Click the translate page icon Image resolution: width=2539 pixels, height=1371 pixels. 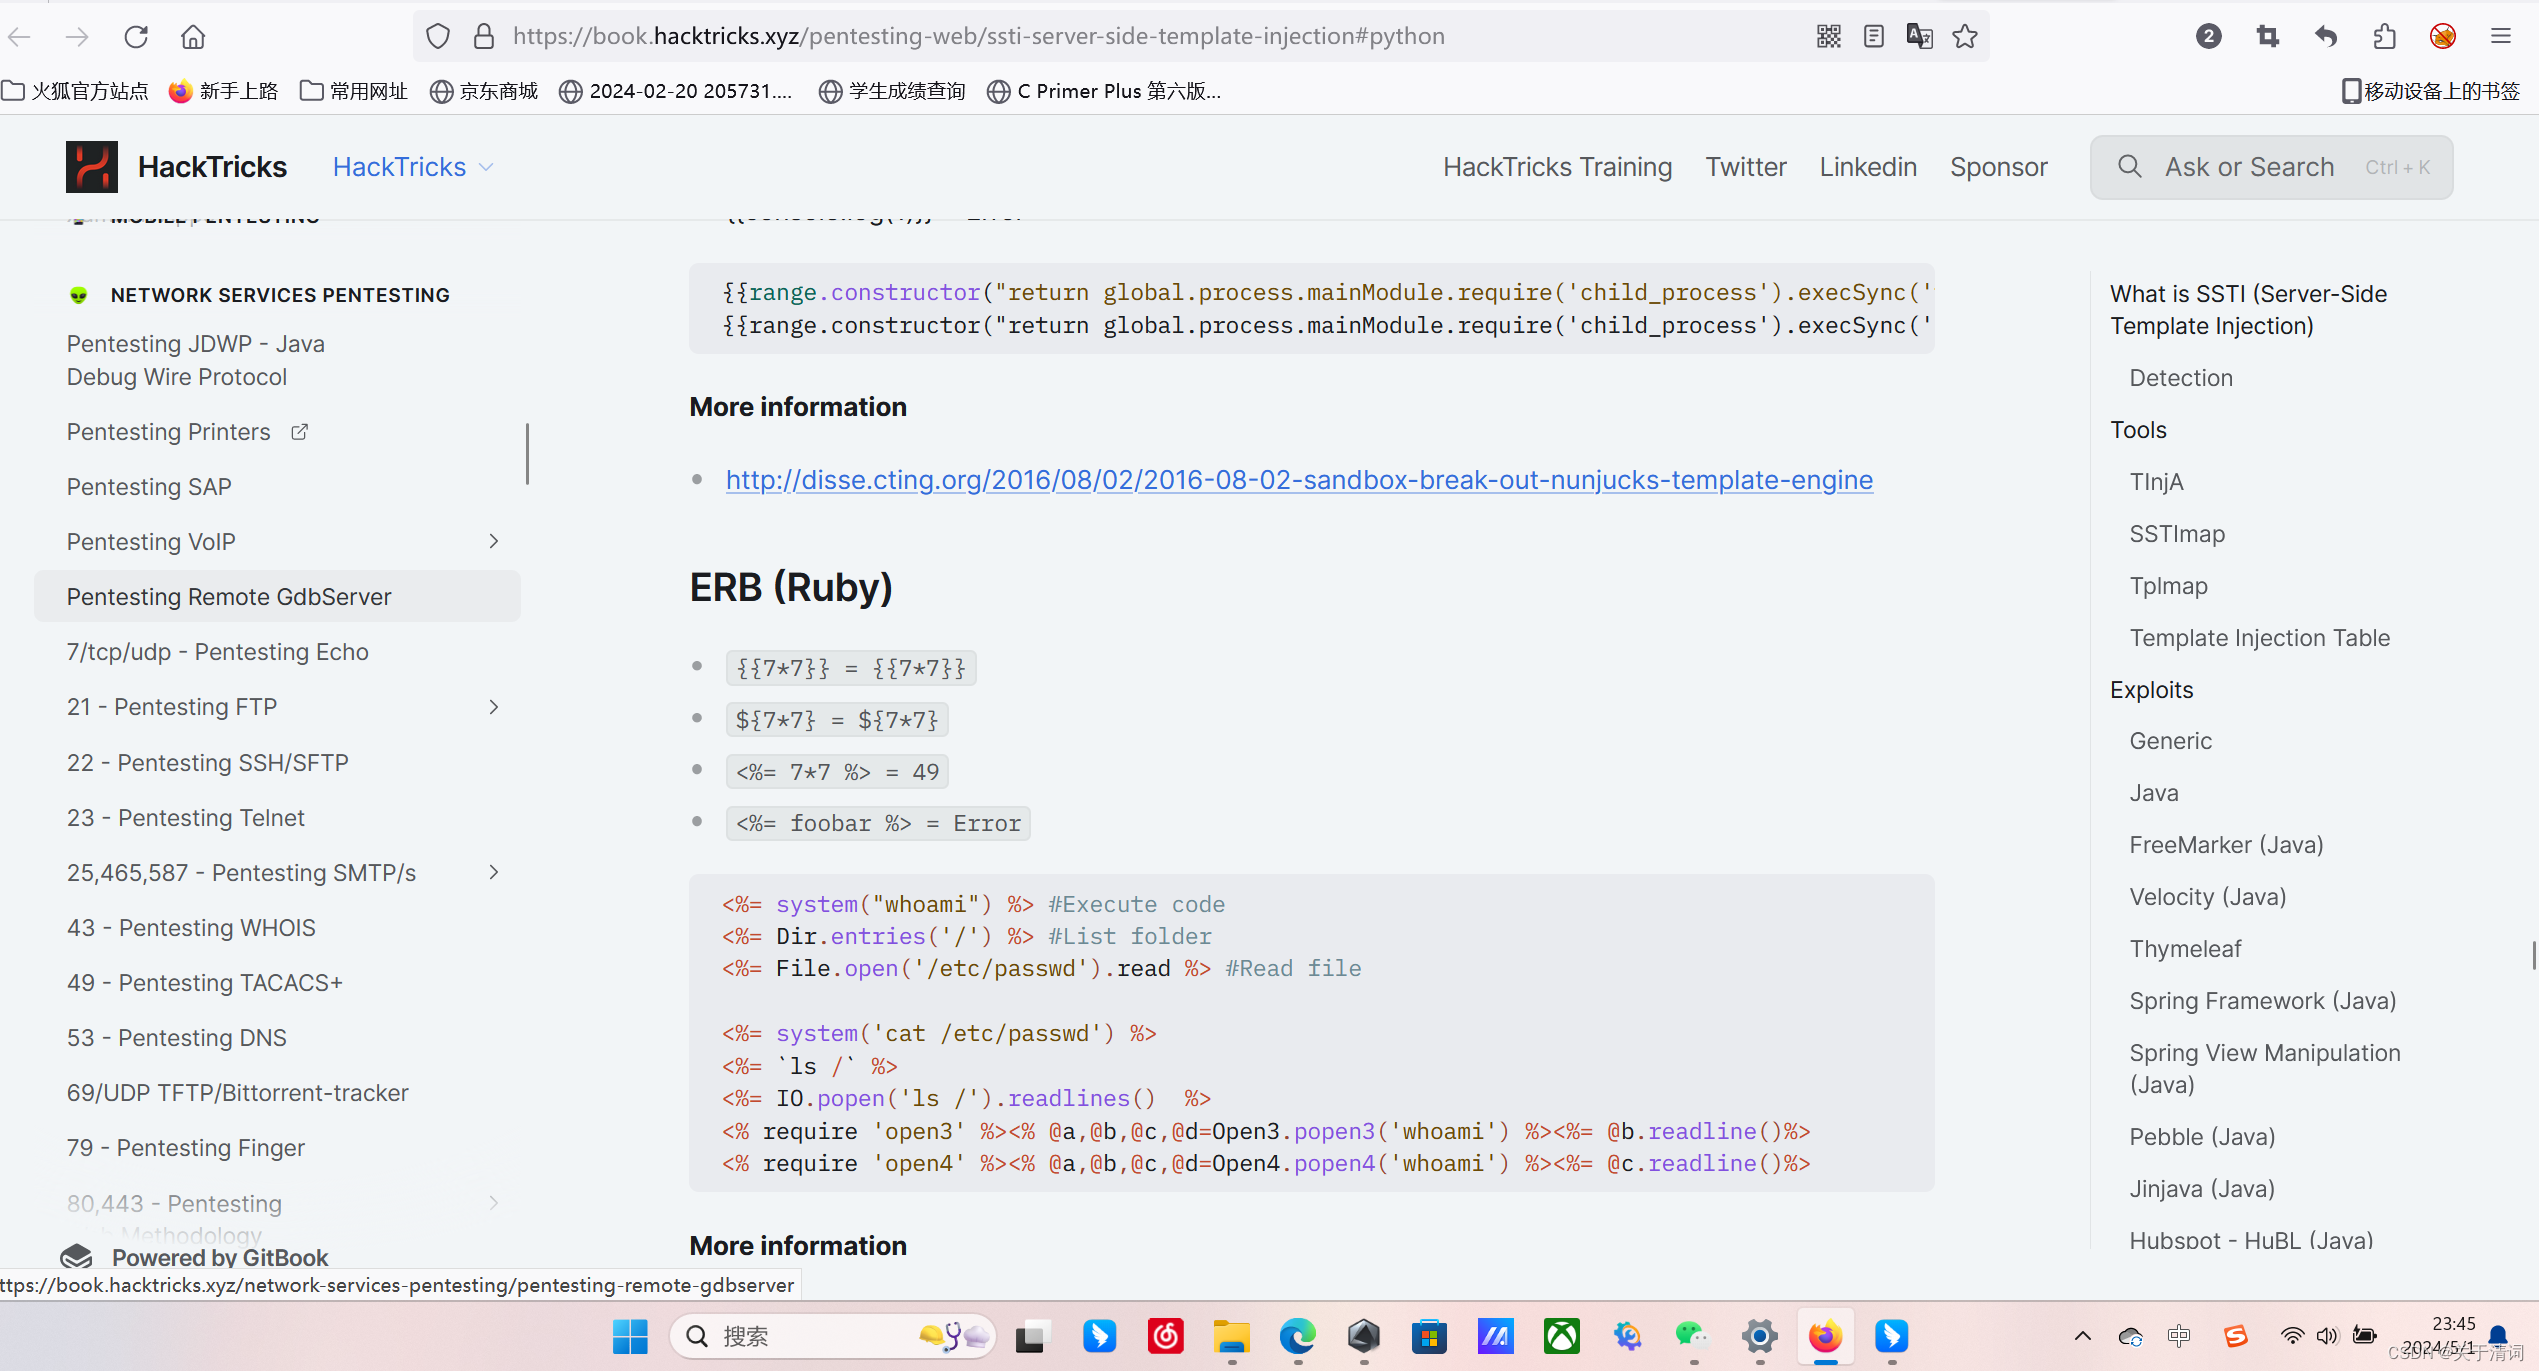1919,37
